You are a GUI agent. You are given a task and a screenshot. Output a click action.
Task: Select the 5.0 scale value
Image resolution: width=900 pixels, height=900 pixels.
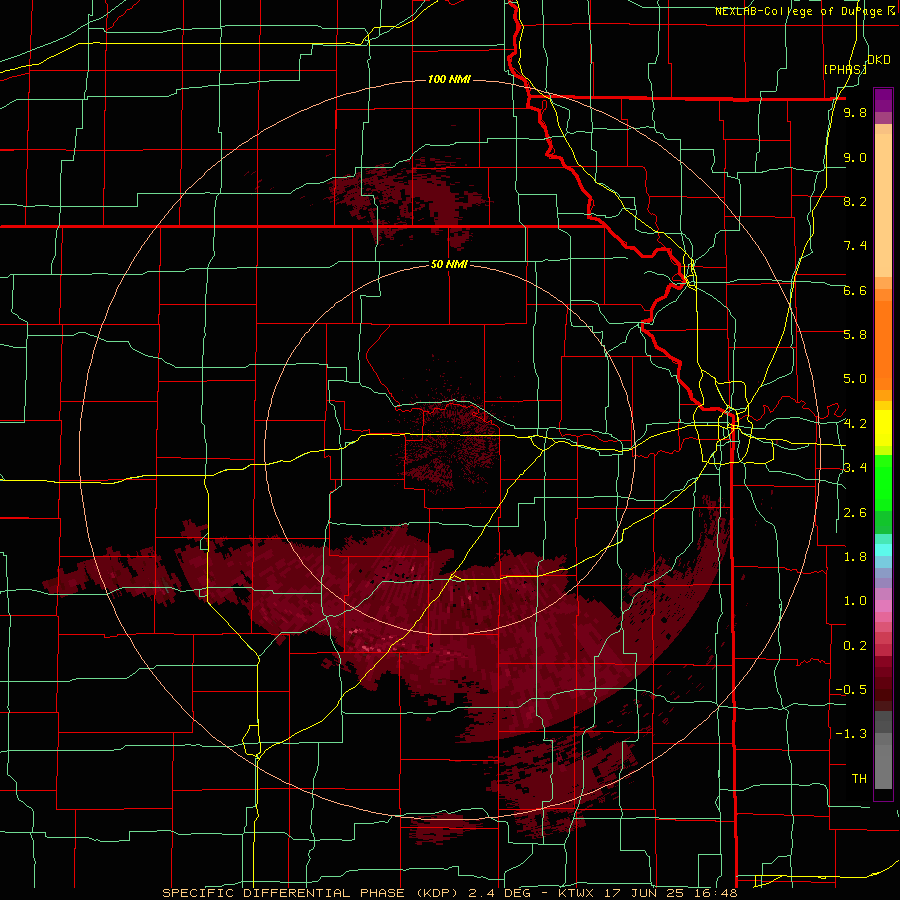855,379
